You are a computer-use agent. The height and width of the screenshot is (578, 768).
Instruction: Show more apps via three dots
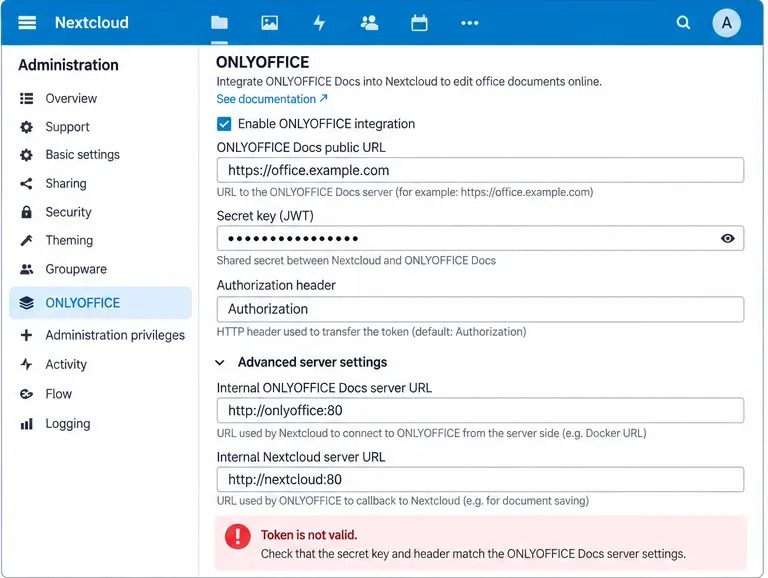click(470, 23)
